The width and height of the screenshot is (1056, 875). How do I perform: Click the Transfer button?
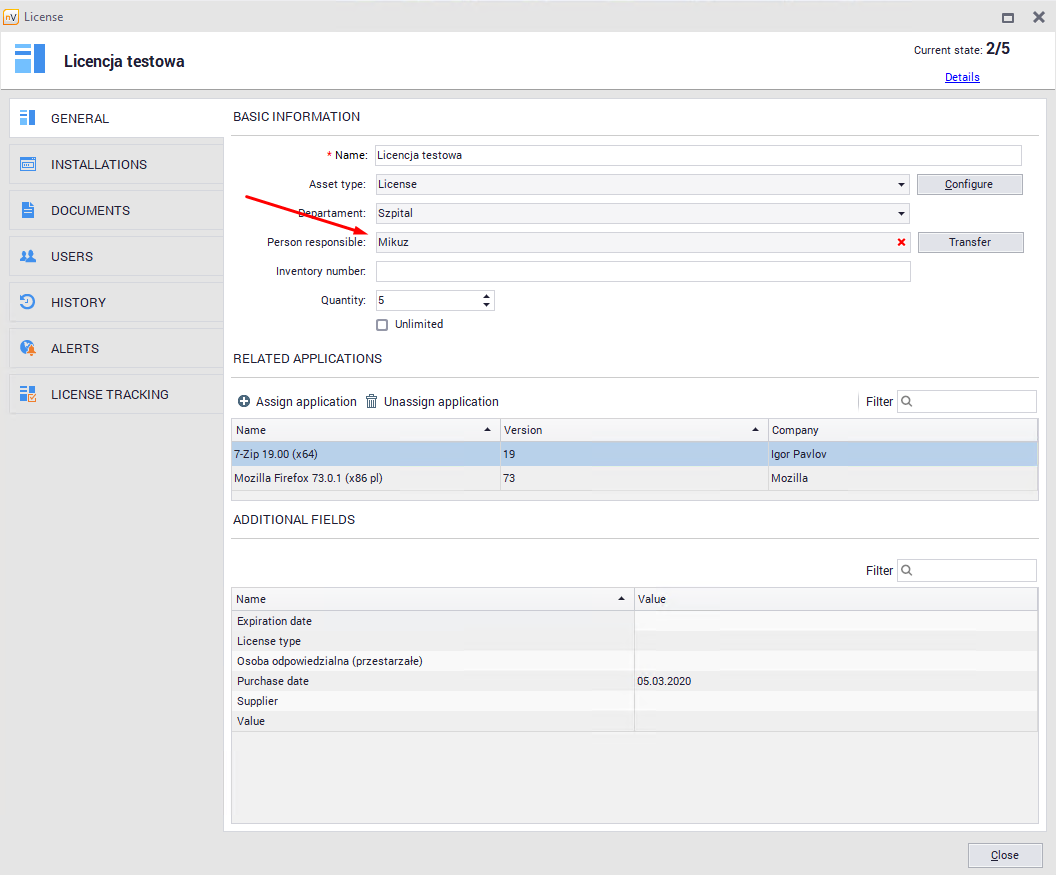tap(970, 242)
